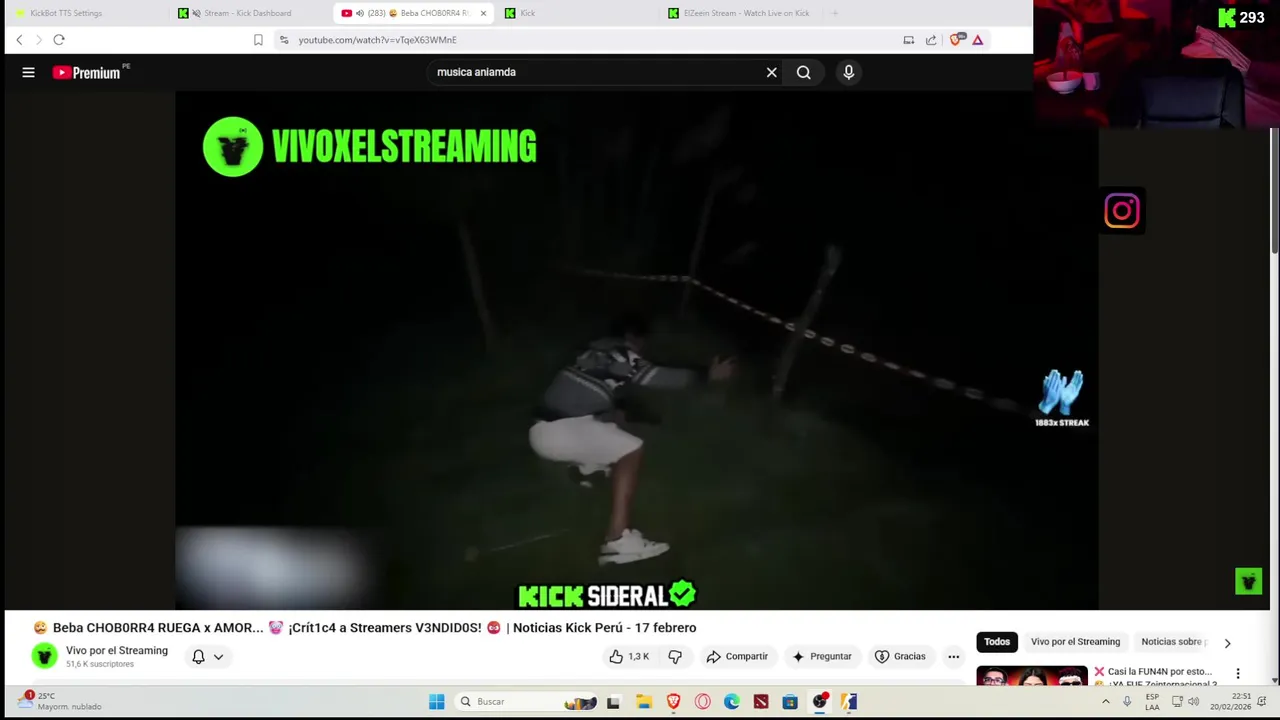
Task: Click the tray microphone icon
Action: [1127, 702]
